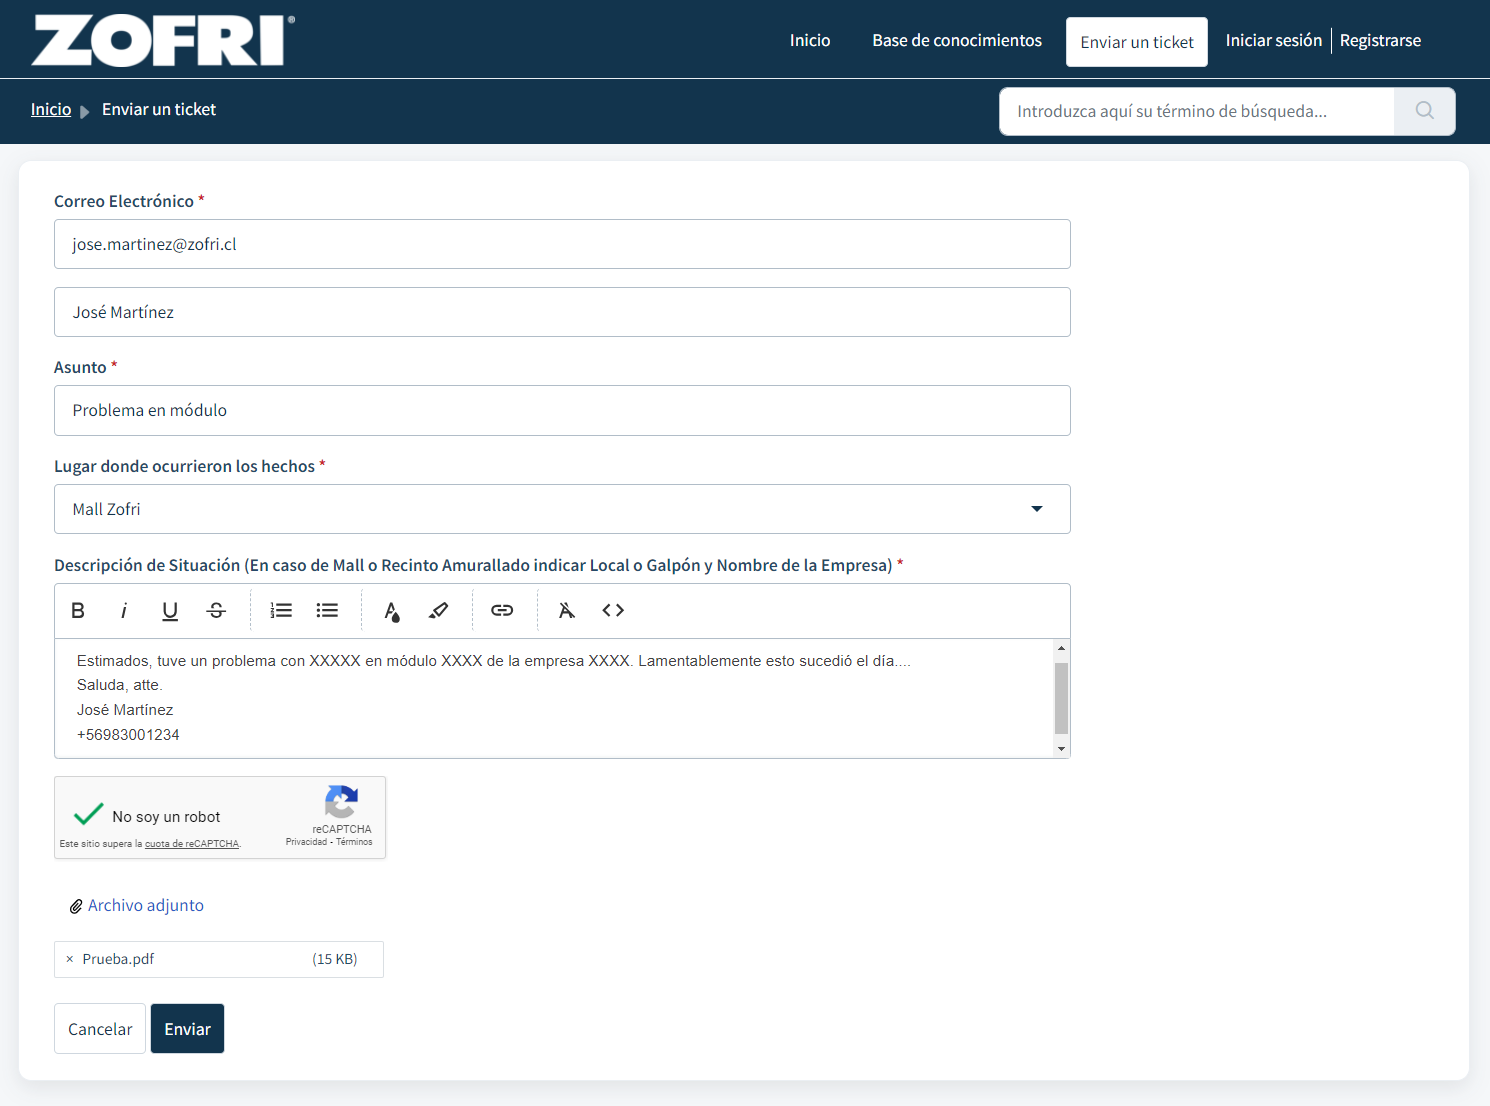
Task: Click the Enviar submit button
Action: pos(187,1029)
